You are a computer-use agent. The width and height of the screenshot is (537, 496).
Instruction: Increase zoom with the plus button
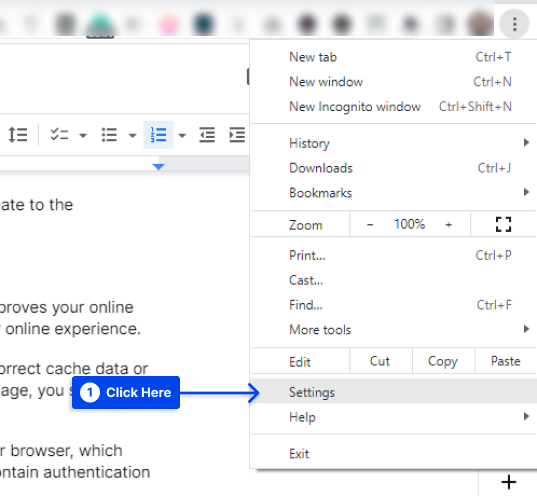click(x=449, y=225)
